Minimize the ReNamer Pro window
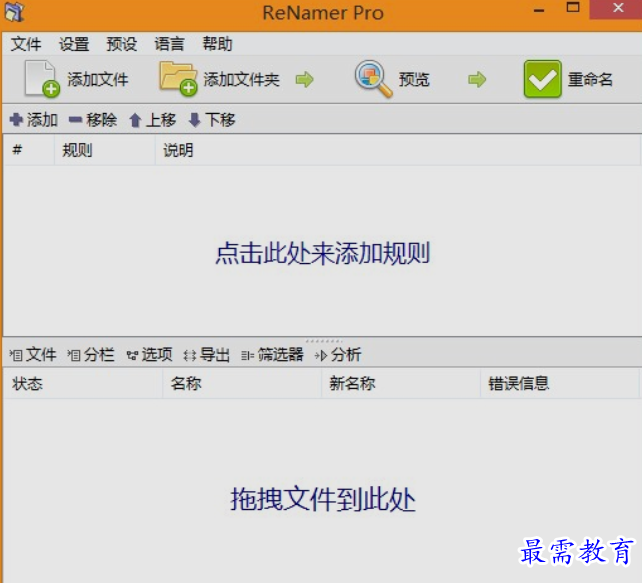Viewport: 642px width, 583px height. (539, 10)
